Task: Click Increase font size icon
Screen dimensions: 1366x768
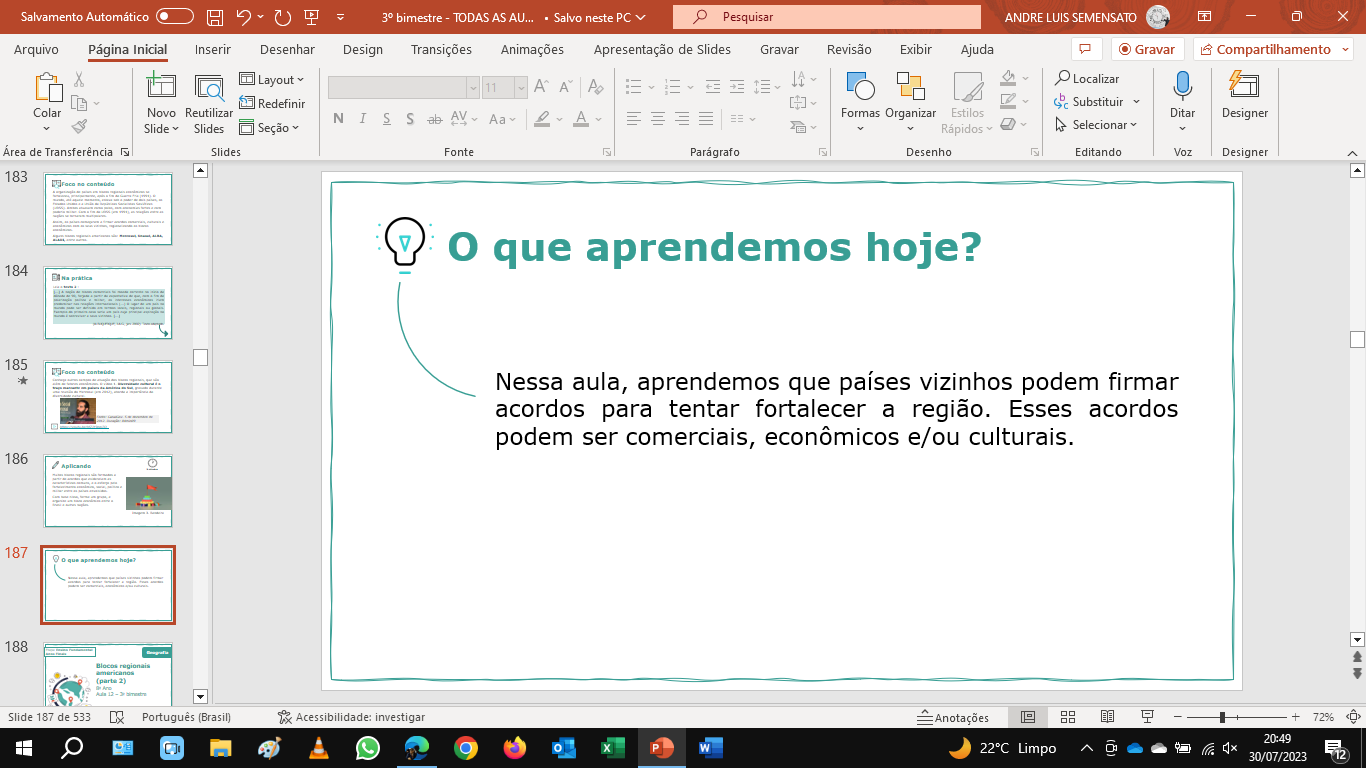Action: point(541,88)
